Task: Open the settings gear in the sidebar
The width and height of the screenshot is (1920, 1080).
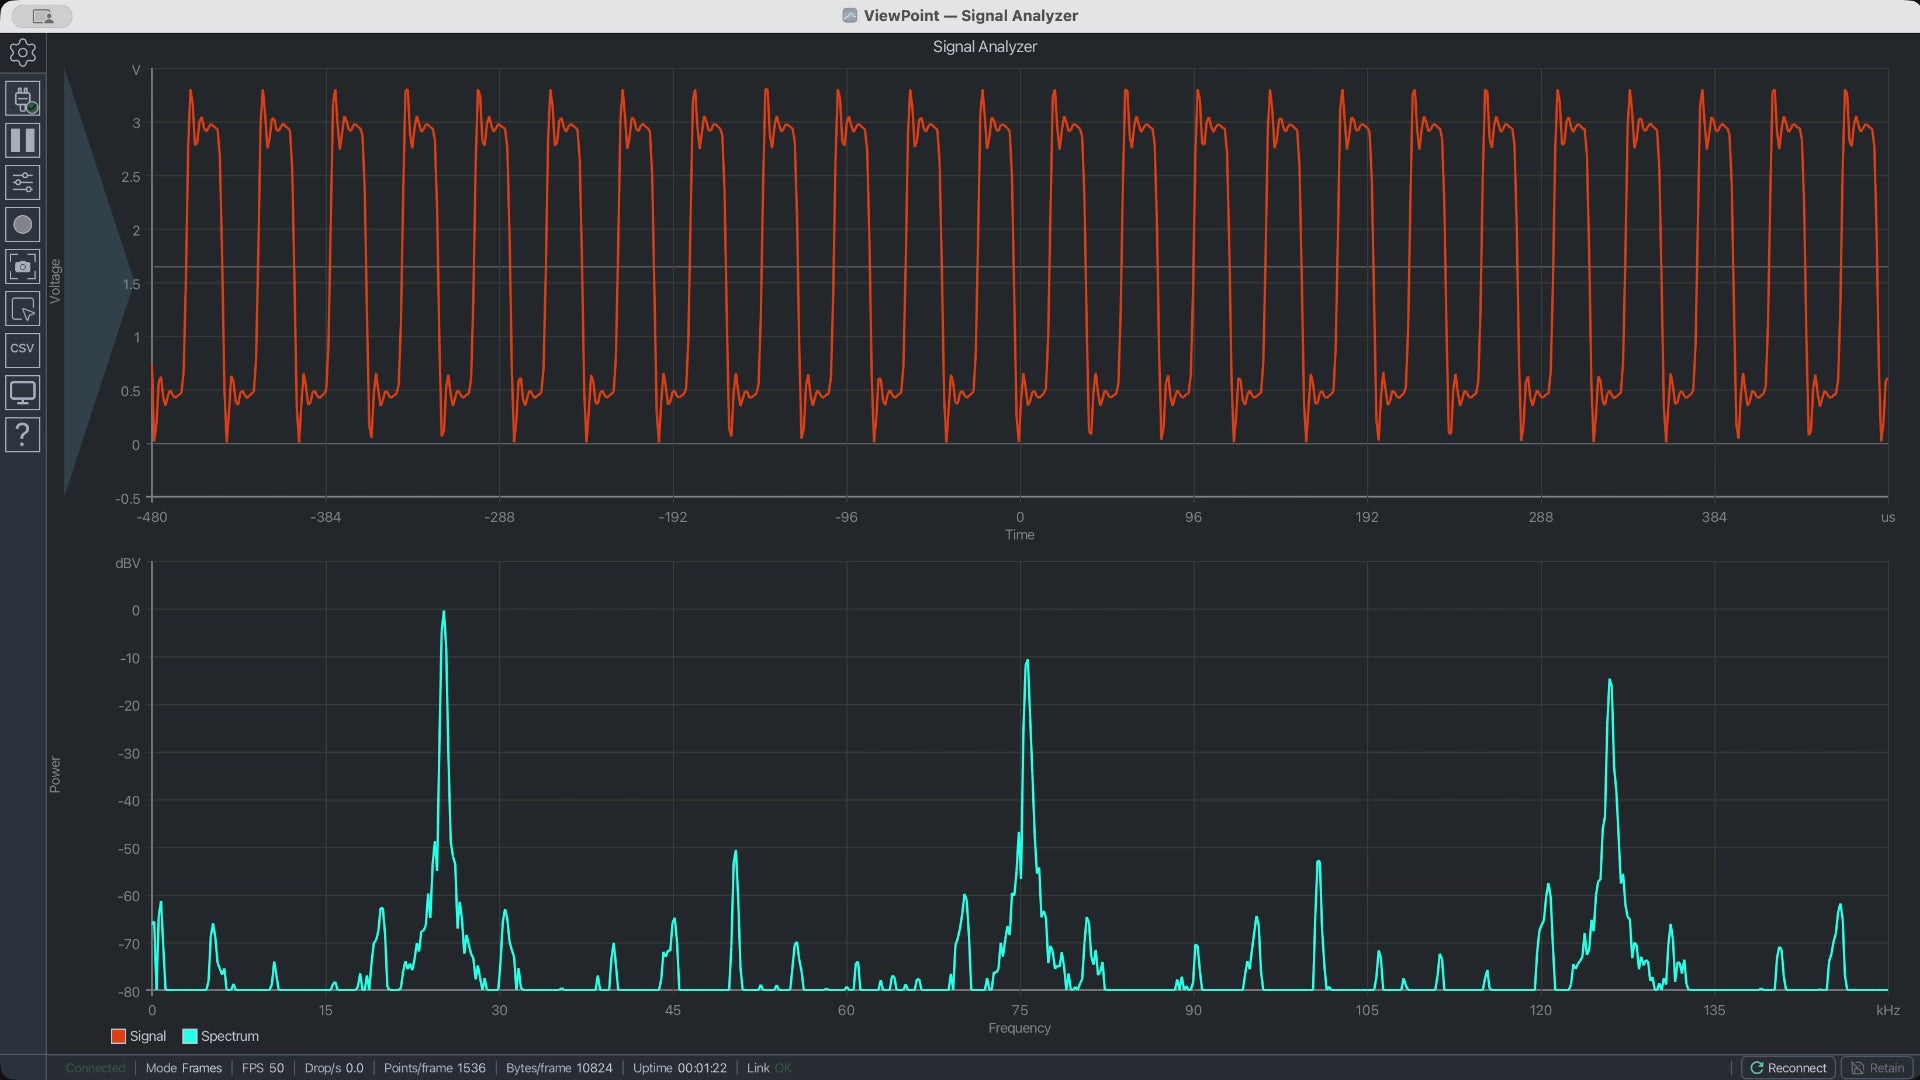Action: [22, 52]
